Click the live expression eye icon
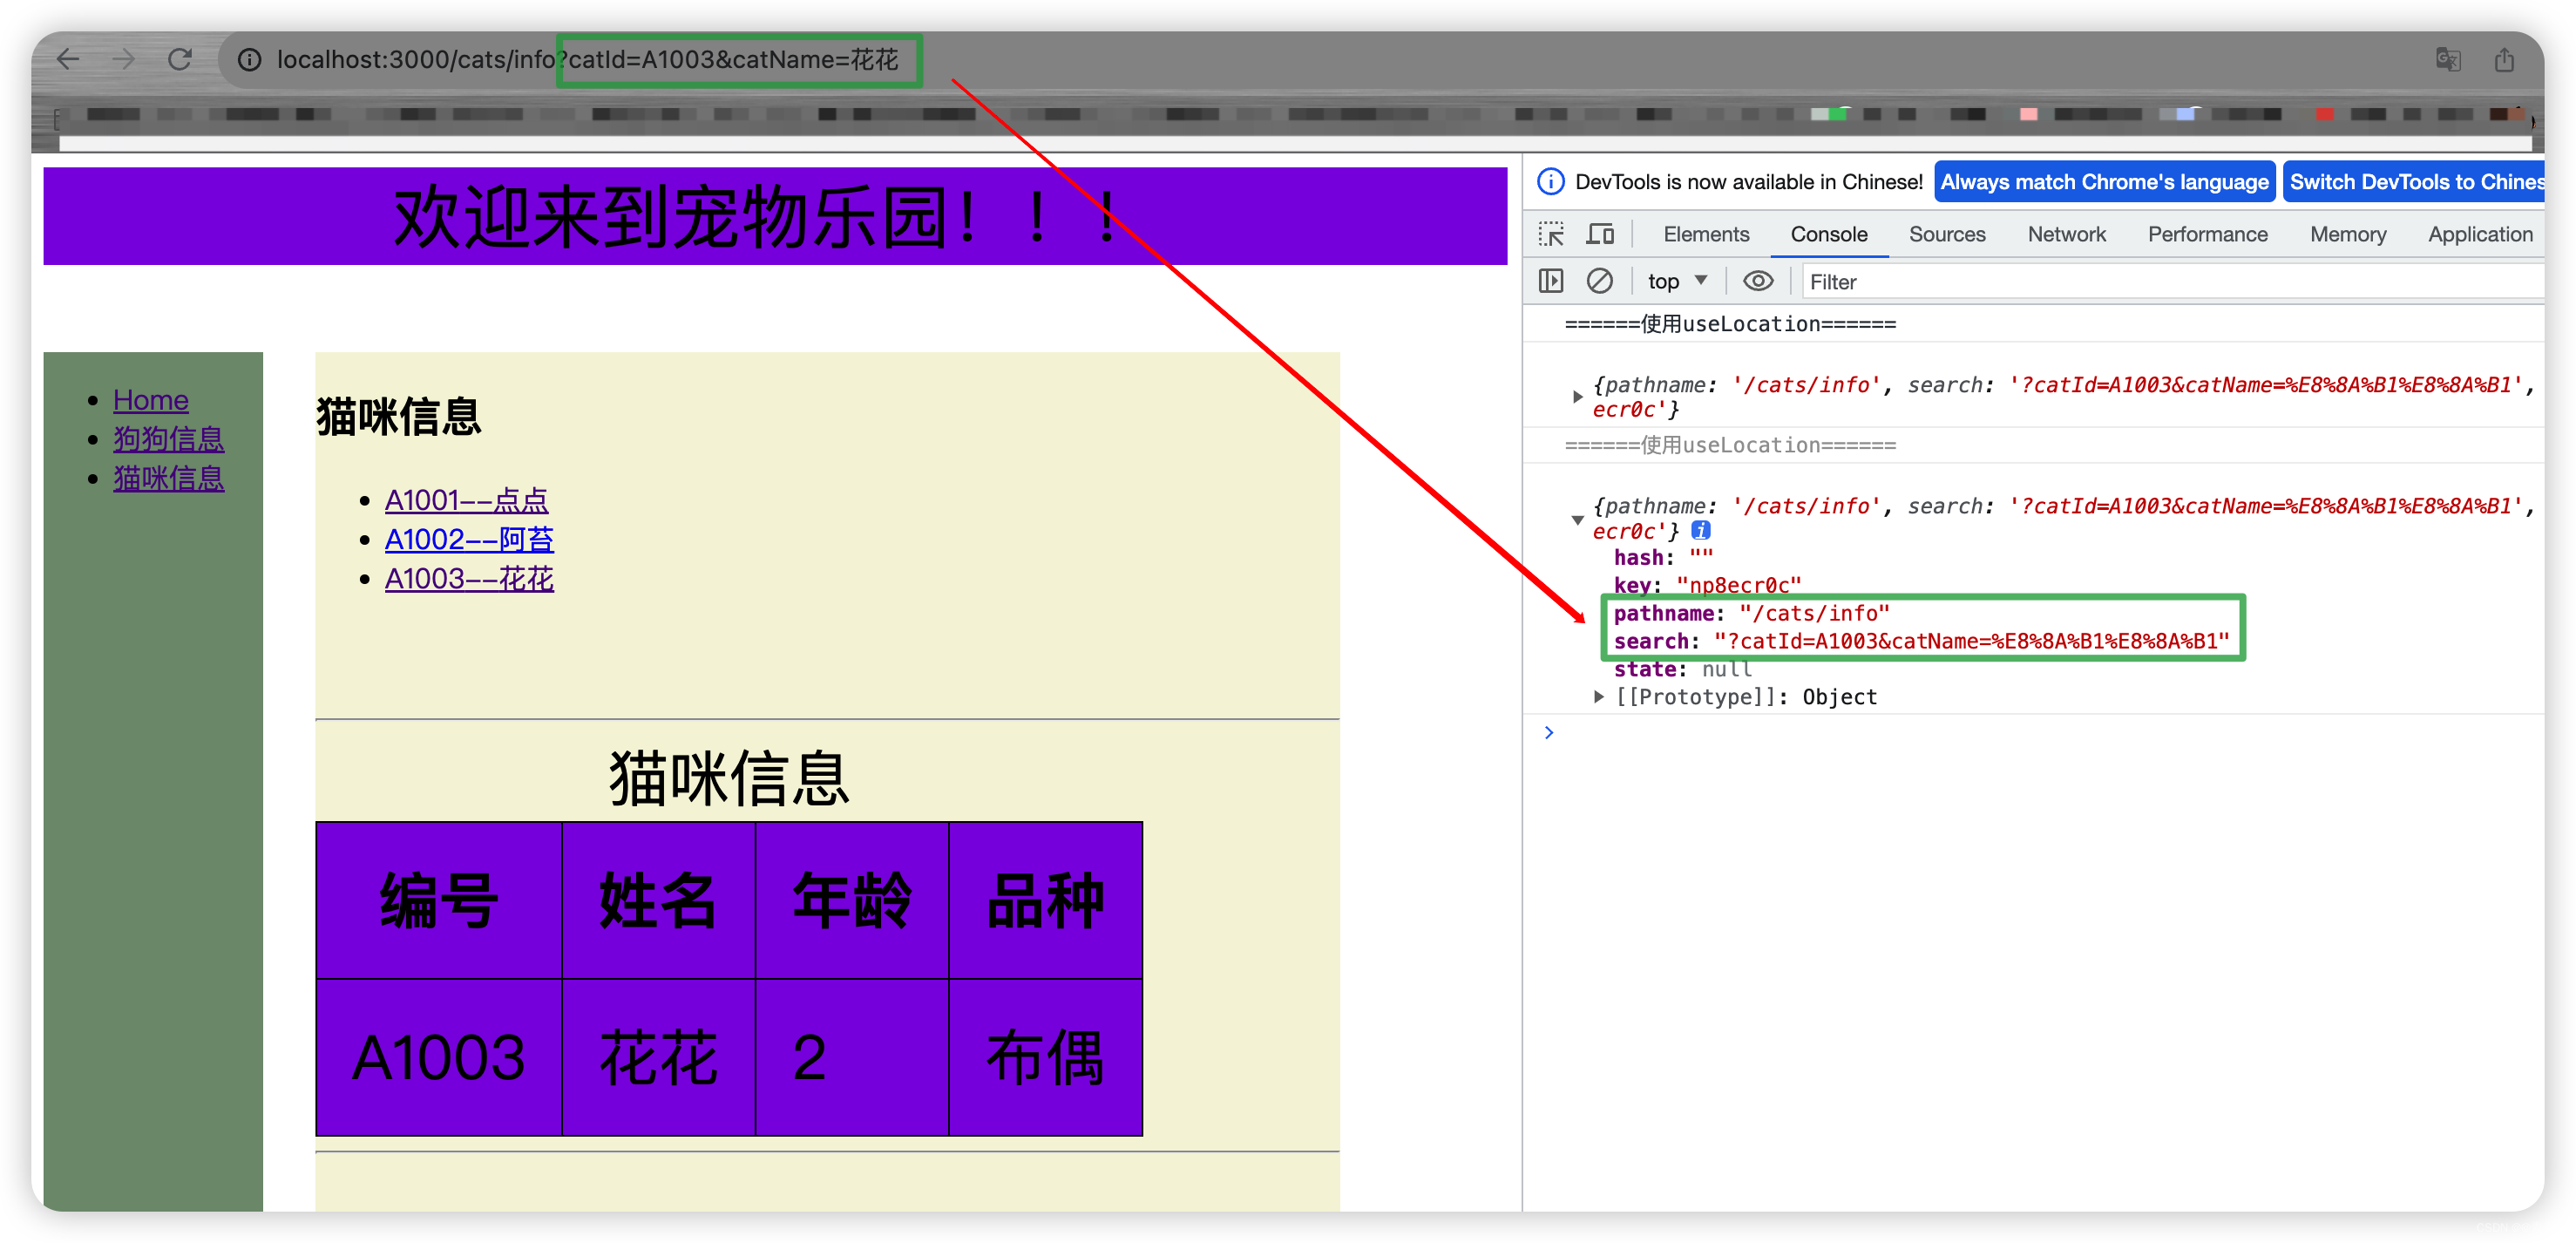The width and height of the screenshot is (2576, 1243). coord(1758,281)
